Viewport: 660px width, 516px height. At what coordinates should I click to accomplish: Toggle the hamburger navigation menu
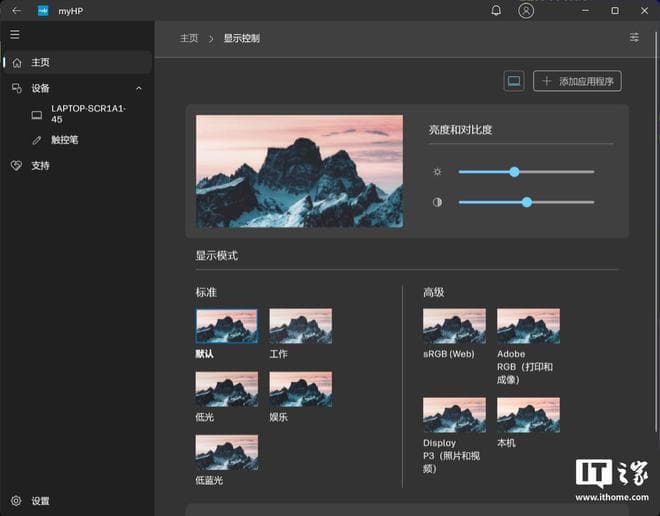pos(15,34)
